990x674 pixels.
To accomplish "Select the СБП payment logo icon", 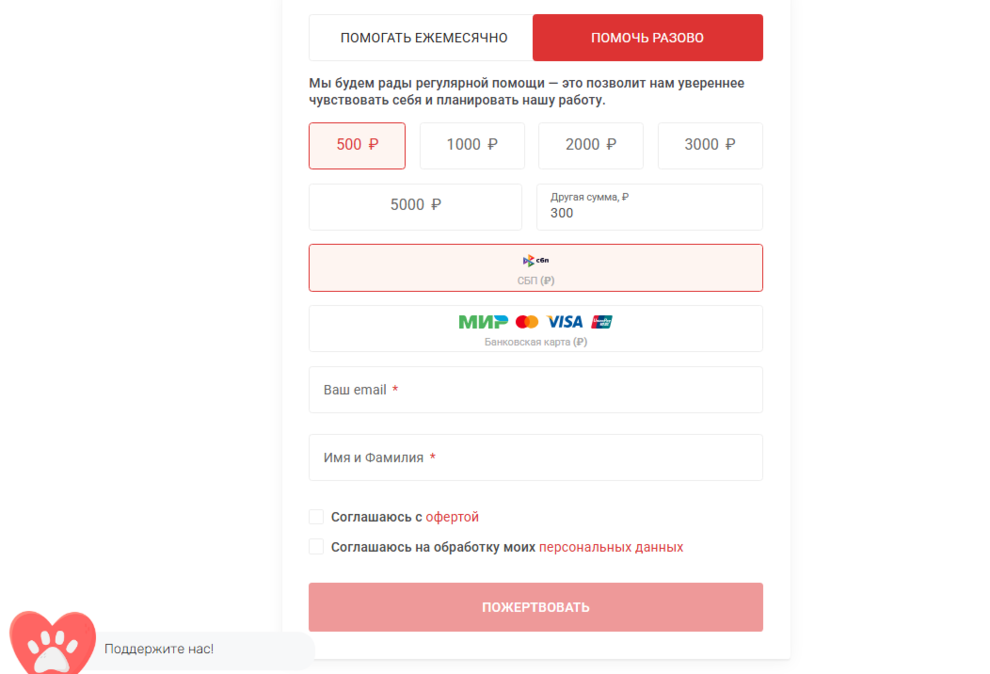I will pyautogui.click(x=535, y=260).
